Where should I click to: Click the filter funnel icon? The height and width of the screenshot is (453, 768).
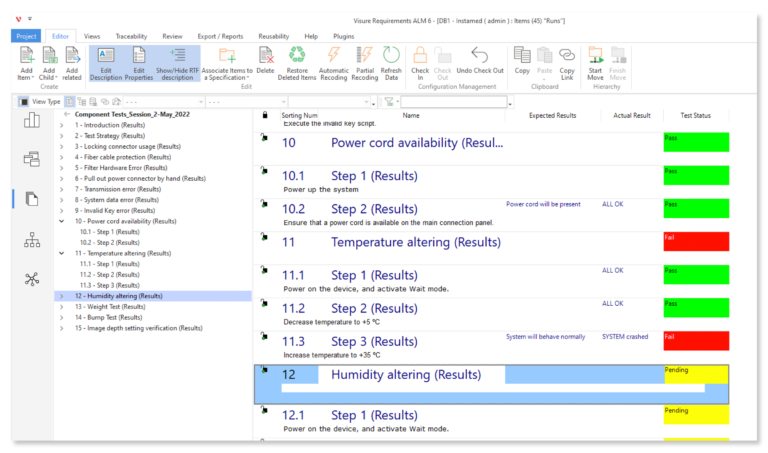click(389, 101)
